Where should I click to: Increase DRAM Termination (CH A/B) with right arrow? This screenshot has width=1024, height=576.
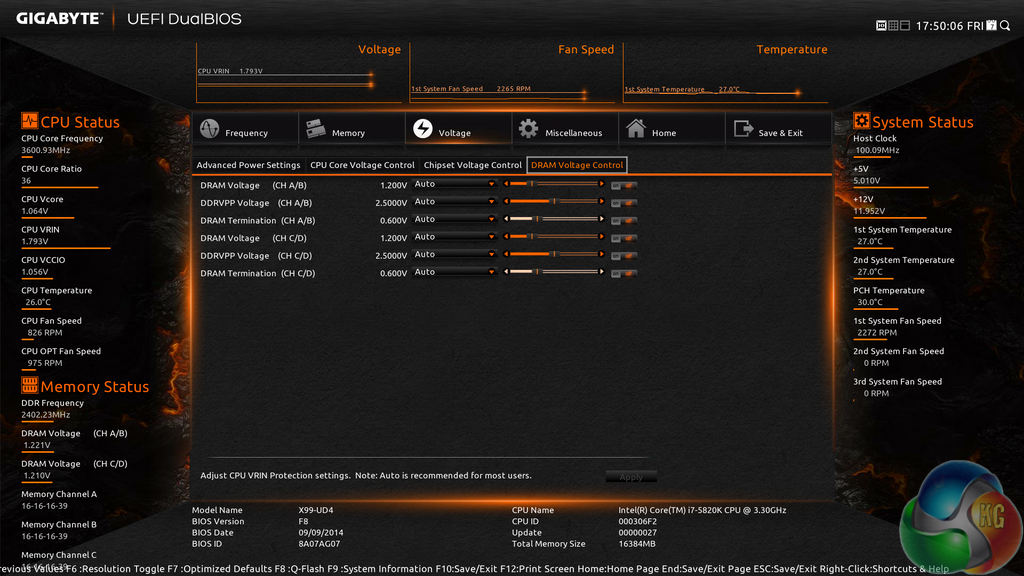pyautogui.click(x=601, y=219)
